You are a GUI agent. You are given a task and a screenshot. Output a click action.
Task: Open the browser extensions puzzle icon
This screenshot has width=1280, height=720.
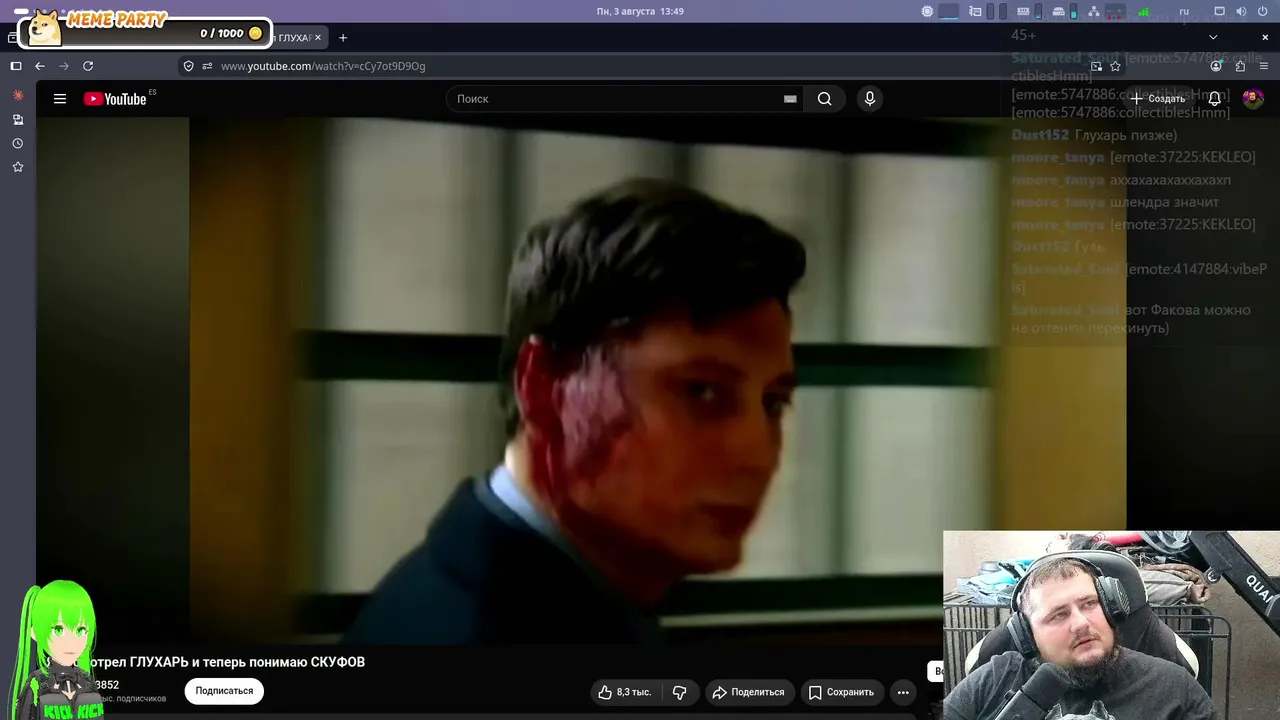point(1240,66)
